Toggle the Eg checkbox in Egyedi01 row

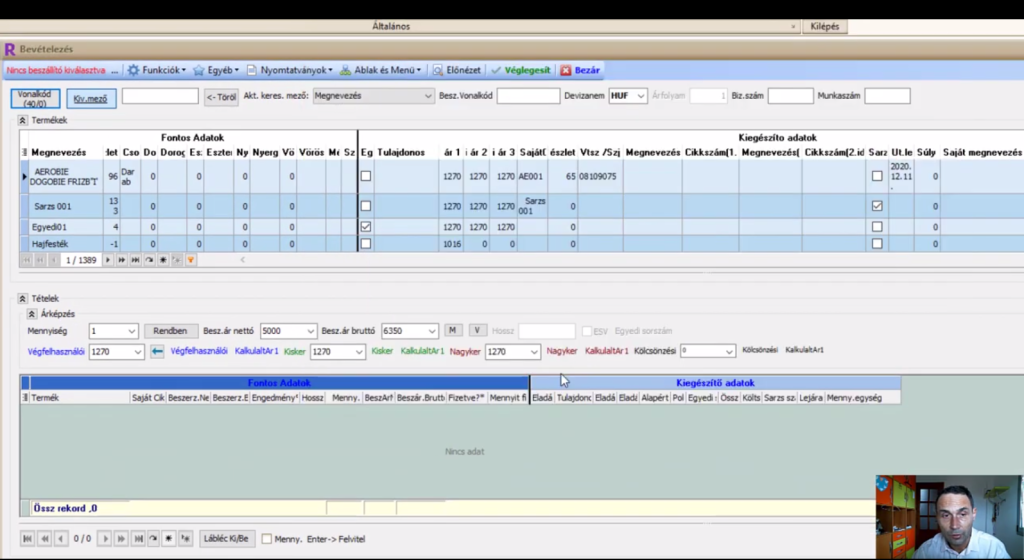point(366,227)
